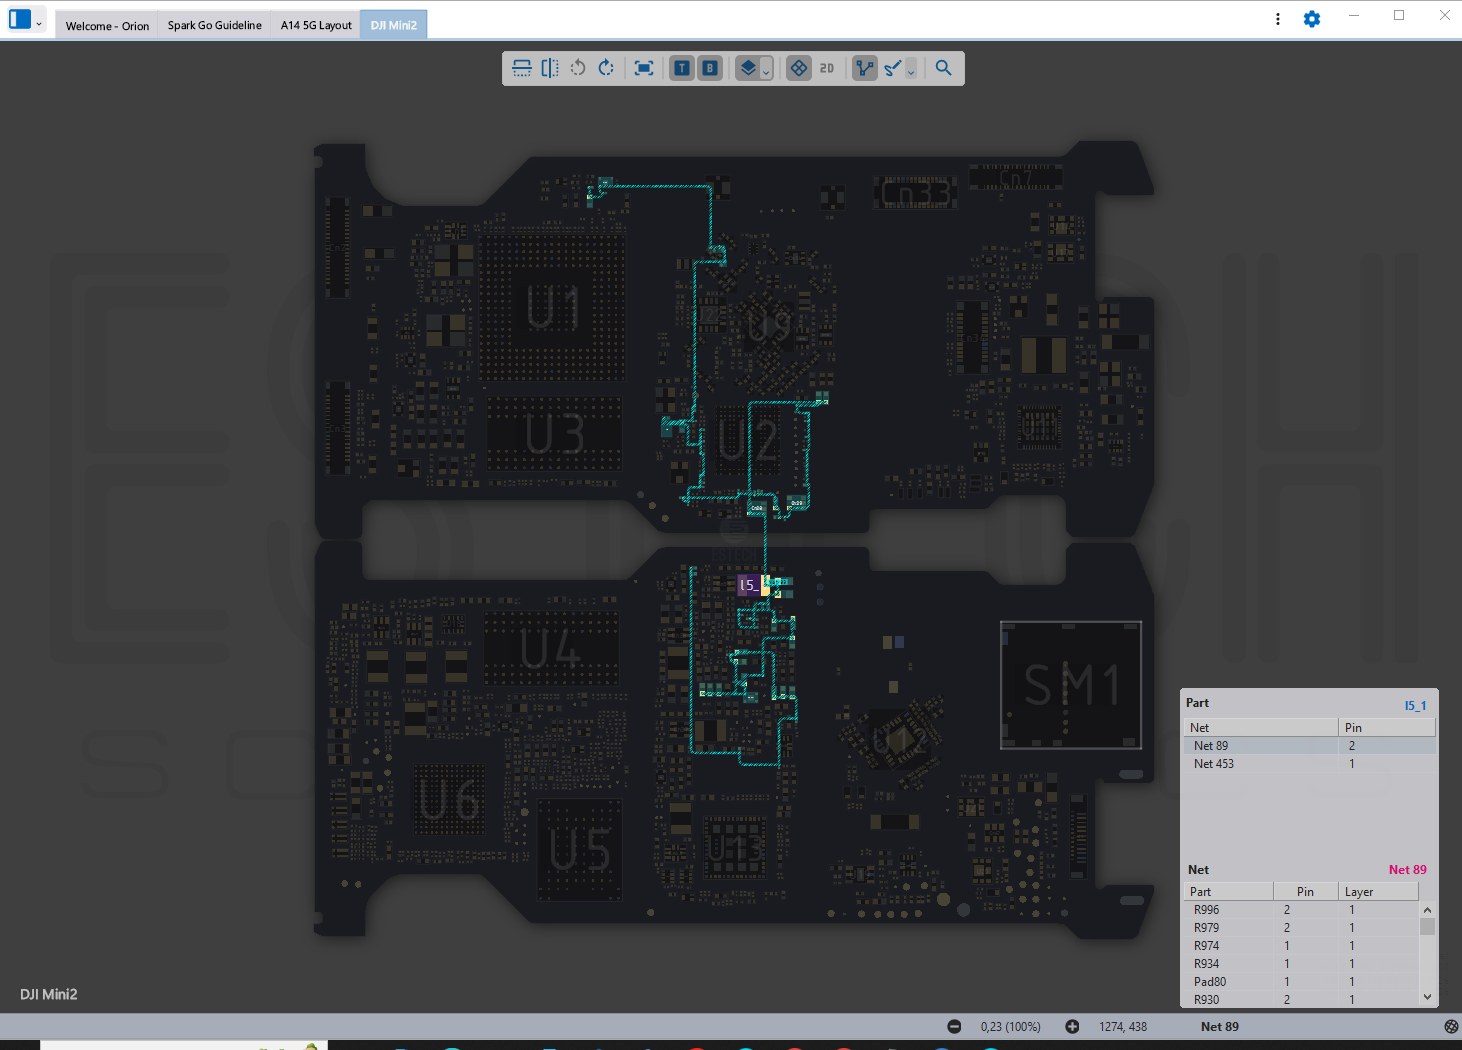Image resolution: width=1462 pixels, height=1050 pixels.
Task: Sort by Net column header
Action: [x=1262, y=728]
